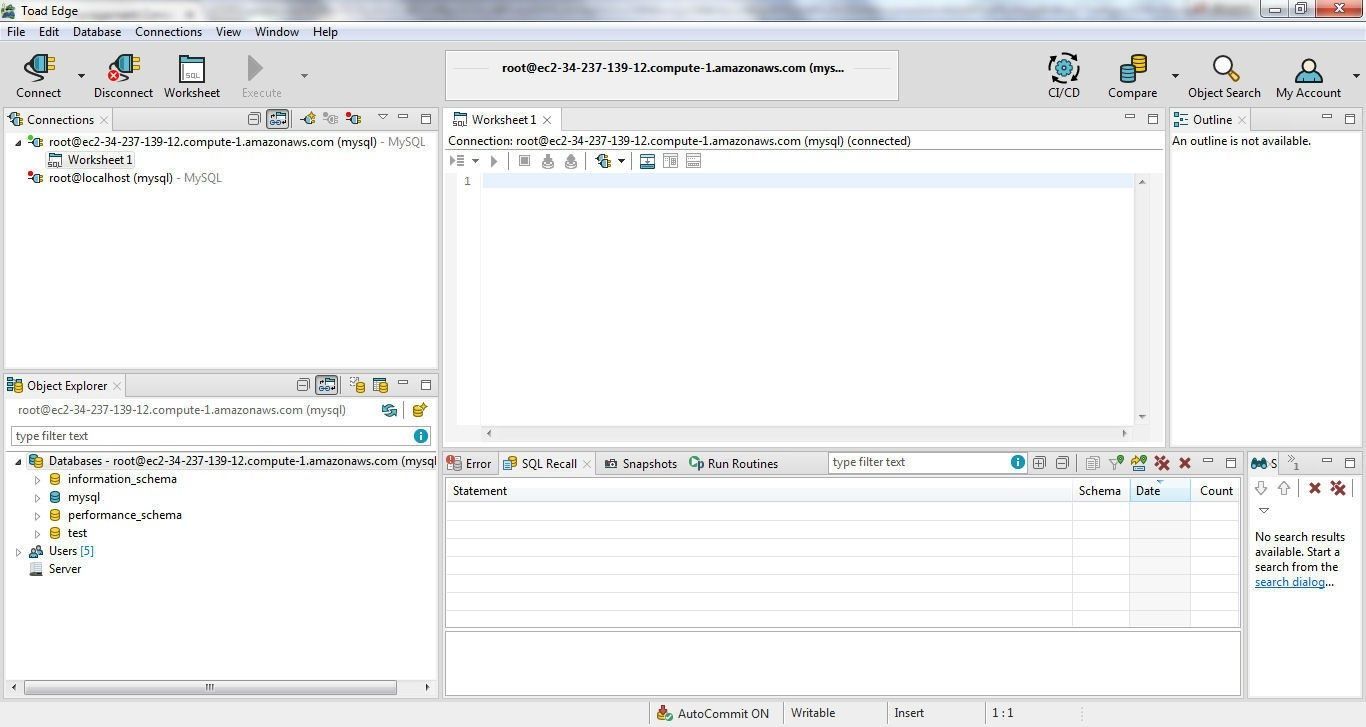The width and height of the screenshot is (1366, 727).
Task: Sort by the Statement column header
Action: [x=759, y=491]
